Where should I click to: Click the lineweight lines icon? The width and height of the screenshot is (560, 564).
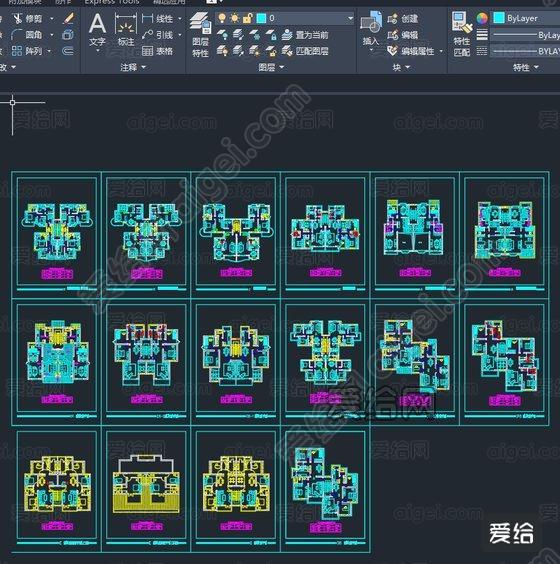click(x=482, y=35)
